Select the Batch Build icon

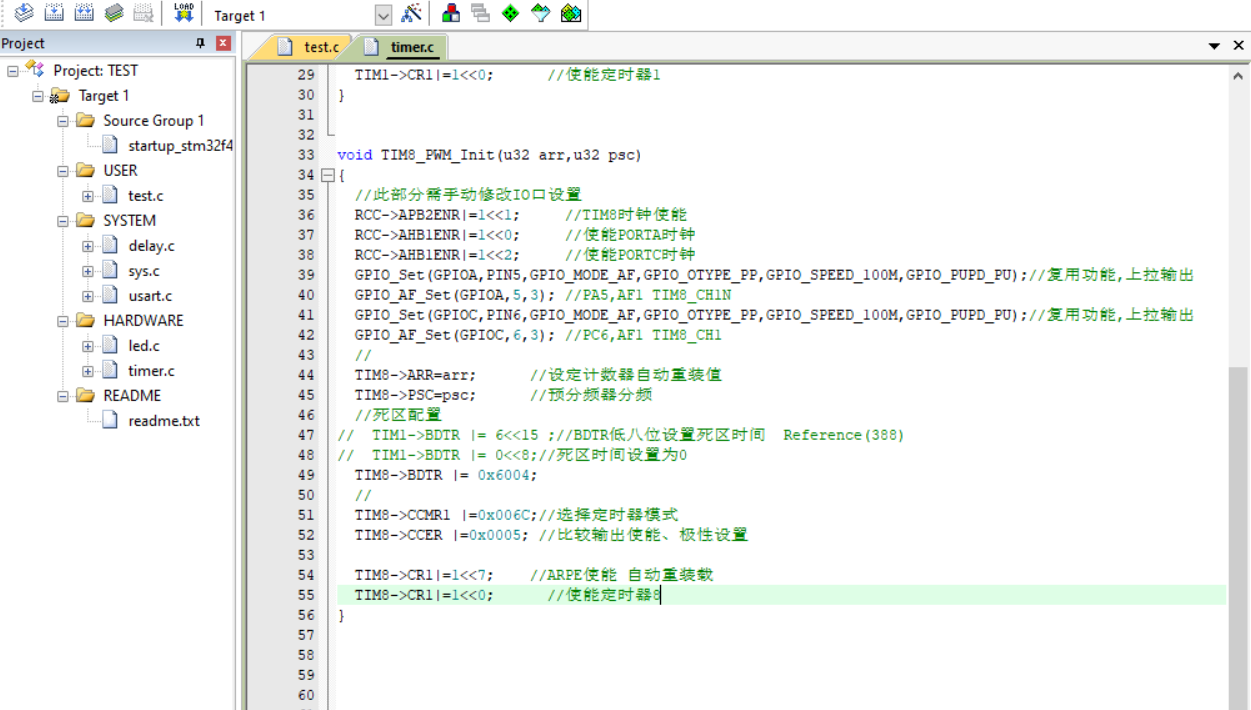pyautogui.click(x=116, y=13)
